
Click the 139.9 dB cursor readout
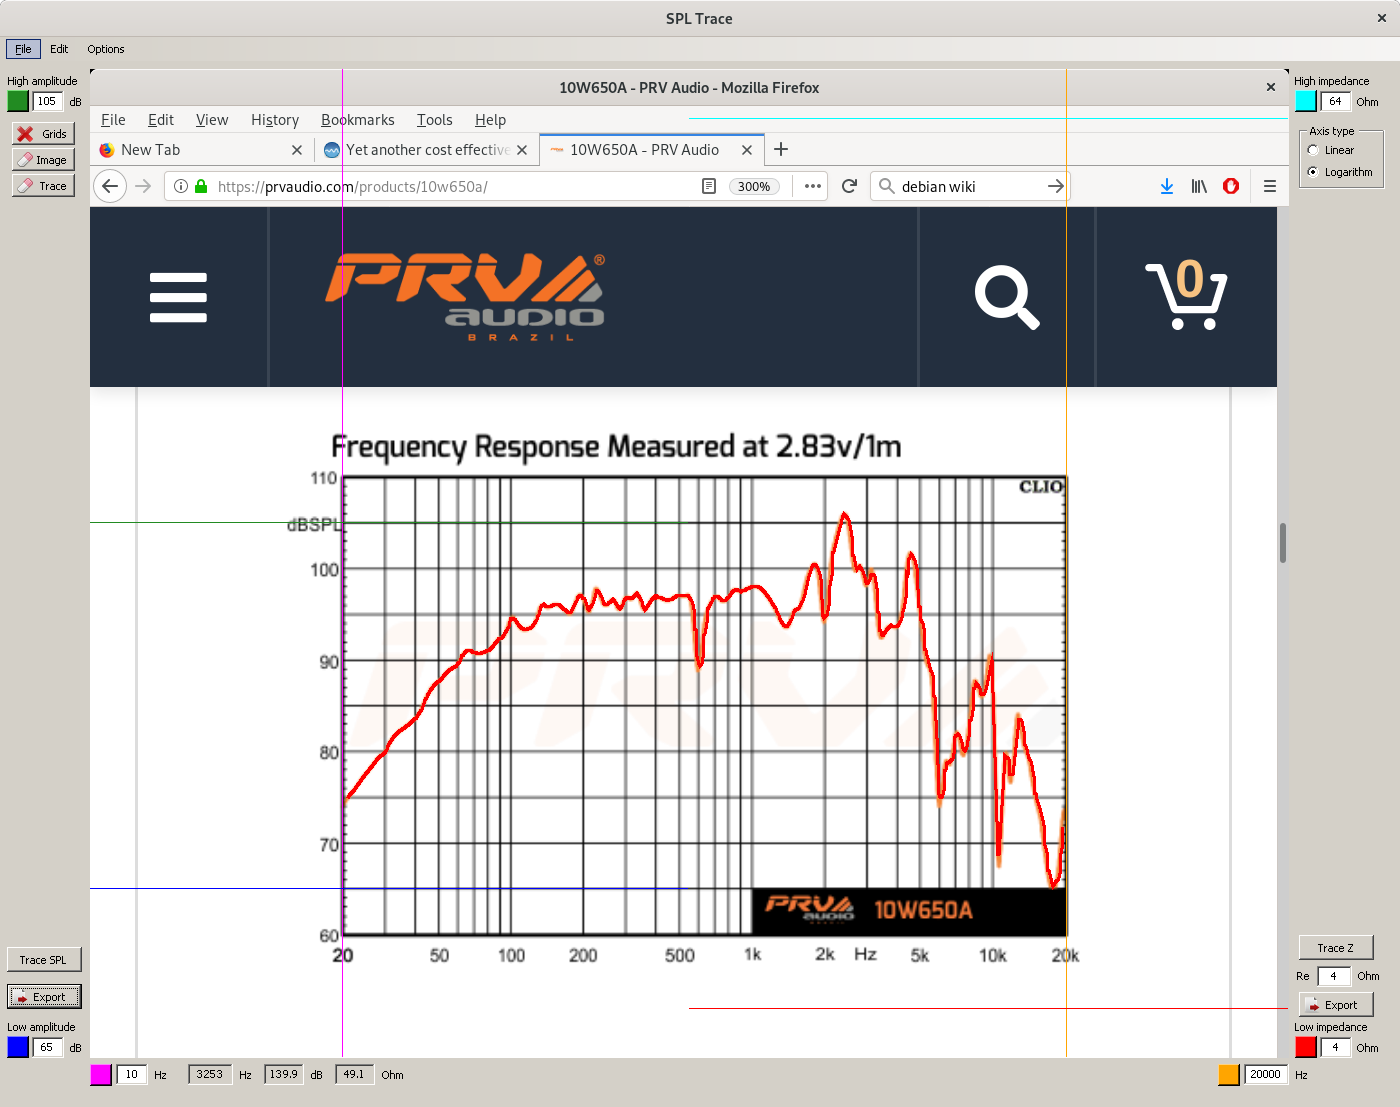(x=283, y=1074)
